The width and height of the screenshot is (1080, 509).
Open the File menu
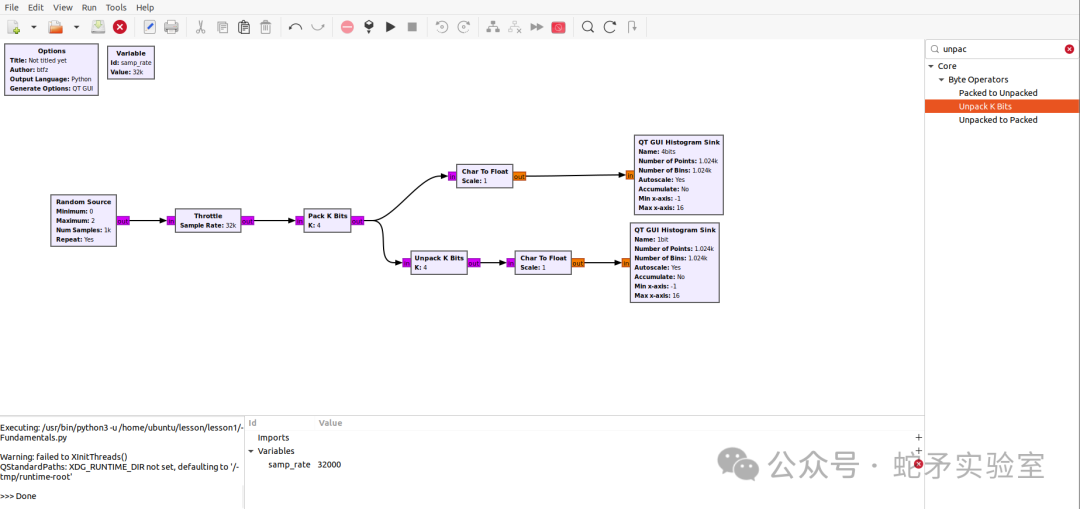[12, 7]
